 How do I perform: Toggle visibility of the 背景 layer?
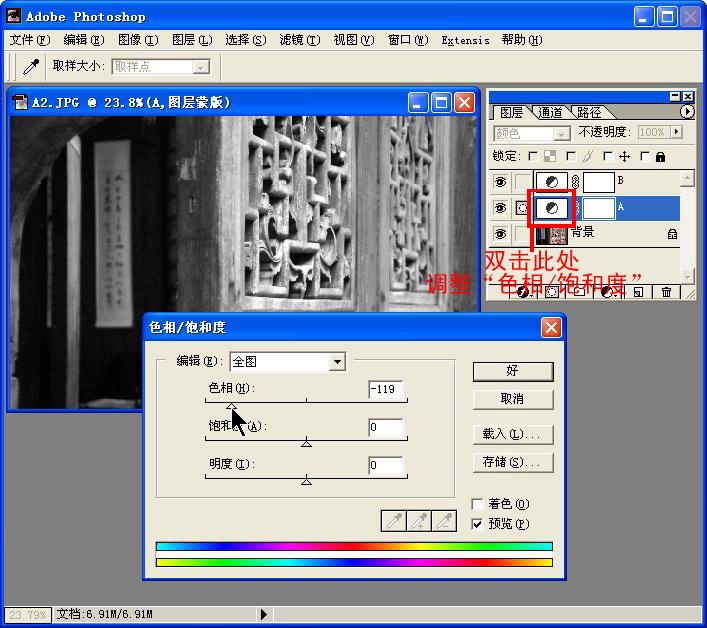coord(501,233)
